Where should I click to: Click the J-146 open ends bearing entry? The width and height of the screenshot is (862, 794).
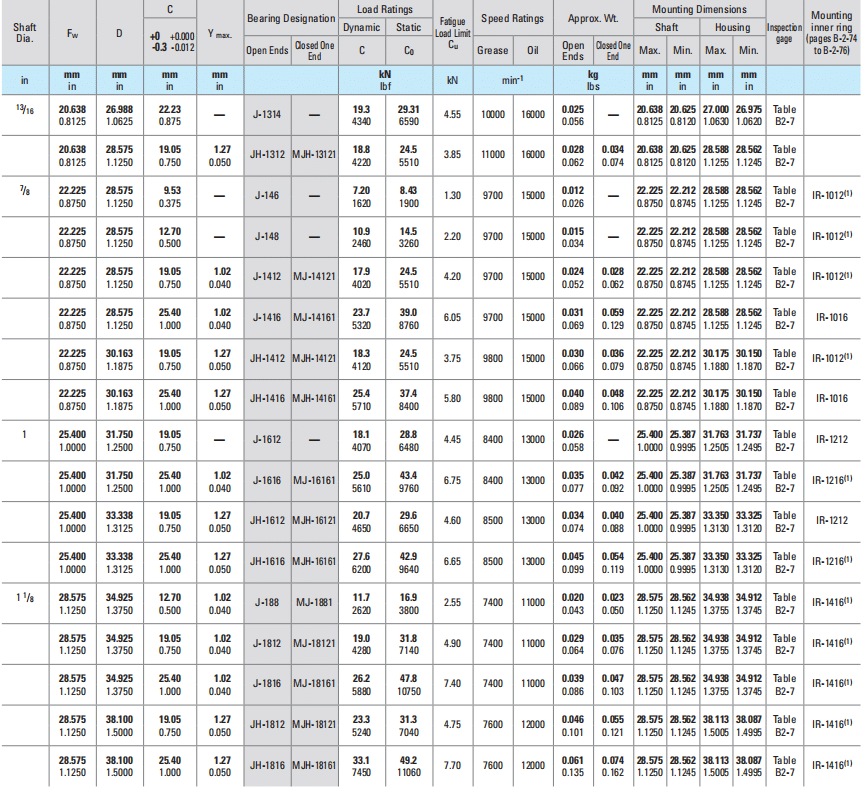coord(267,196)
